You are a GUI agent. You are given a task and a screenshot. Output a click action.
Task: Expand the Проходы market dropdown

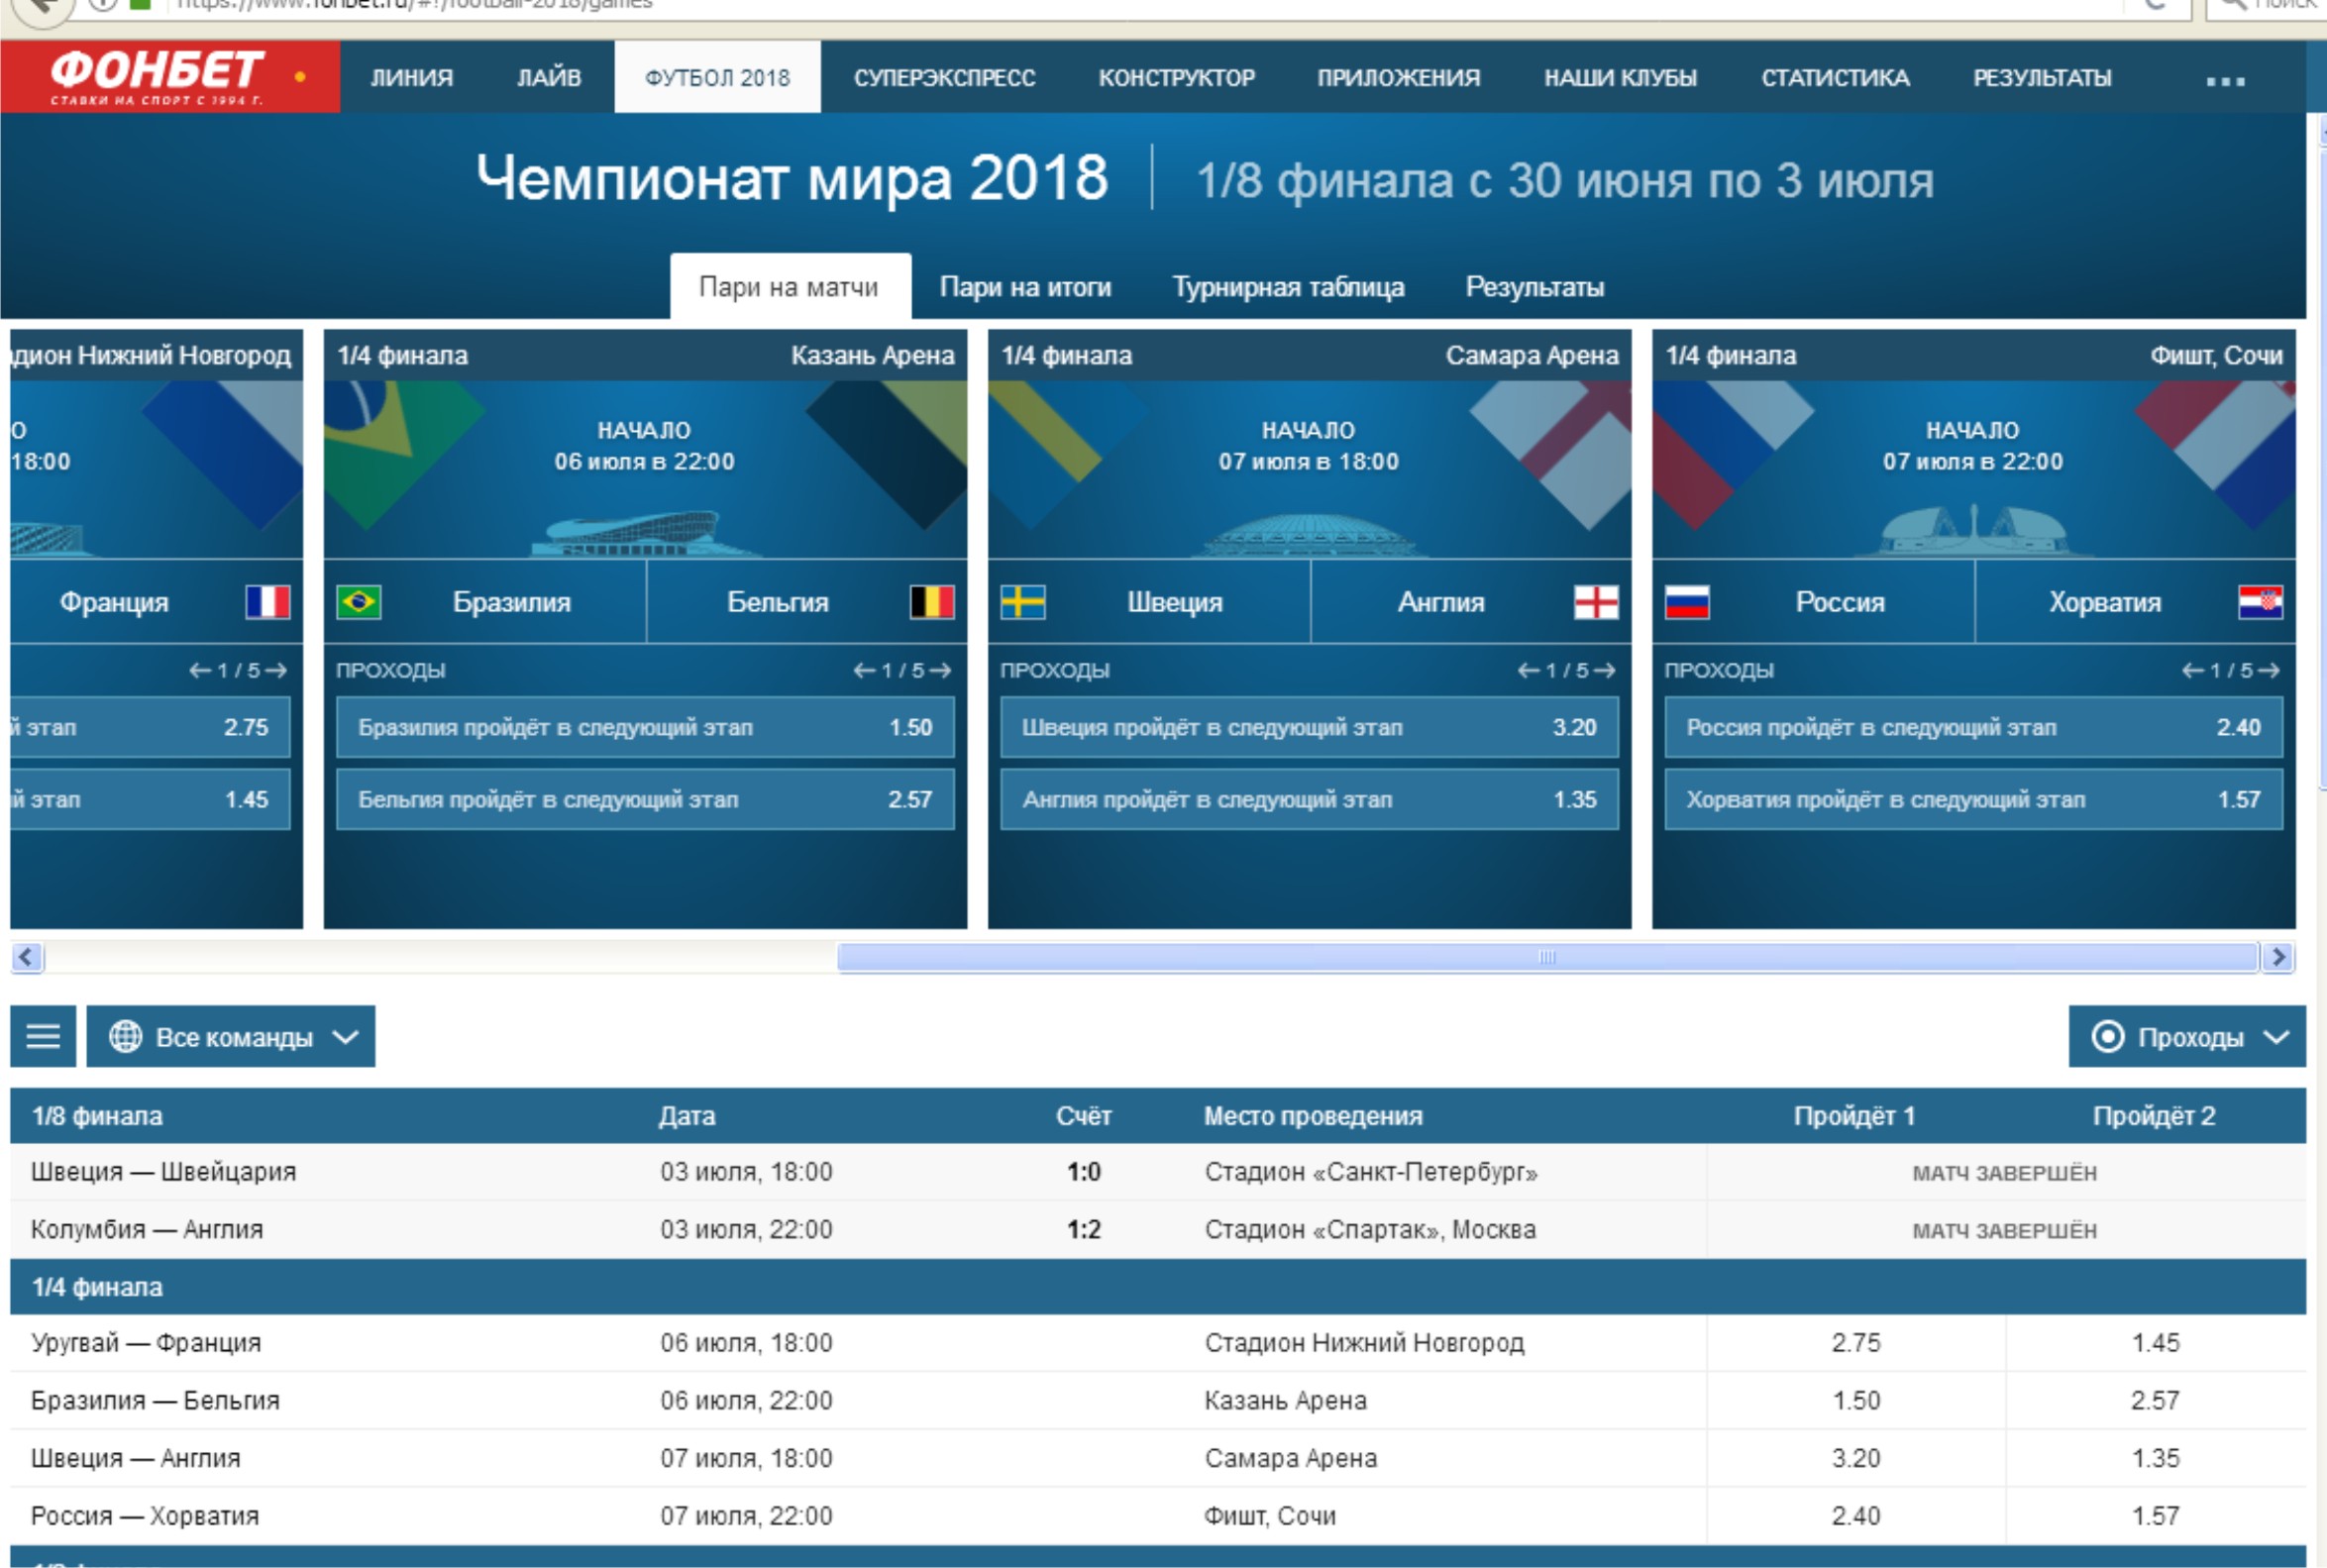(2187, 1036)
